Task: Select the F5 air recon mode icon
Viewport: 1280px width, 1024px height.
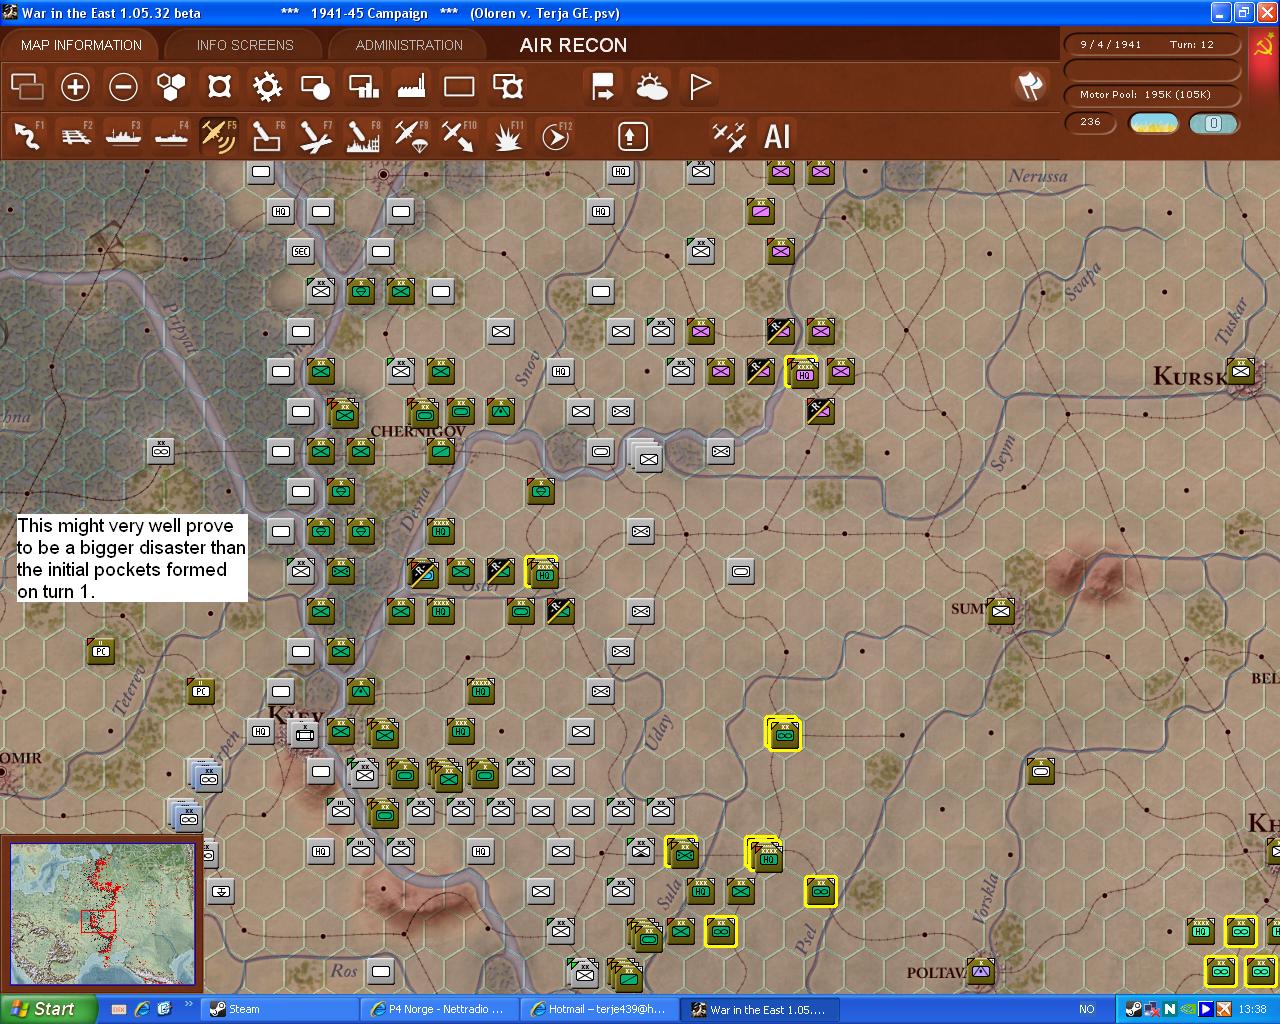Action: (219, 135)
